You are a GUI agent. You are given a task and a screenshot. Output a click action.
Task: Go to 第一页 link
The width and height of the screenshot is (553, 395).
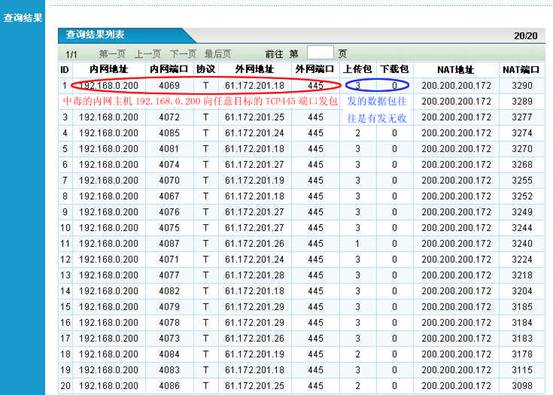(x=112, y=54)
